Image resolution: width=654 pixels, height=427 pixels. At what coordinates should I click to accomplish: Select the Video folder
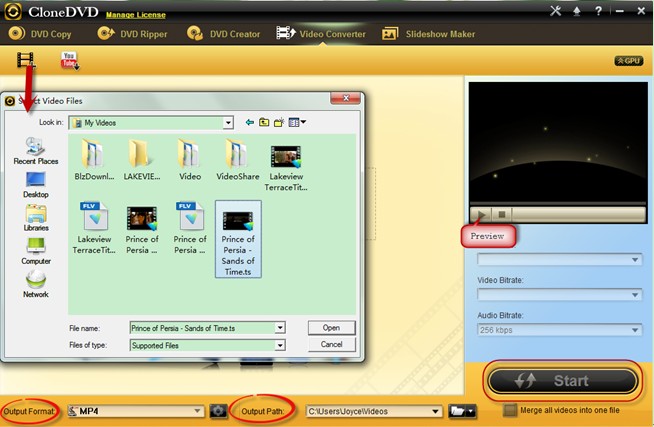coord(190,160)
